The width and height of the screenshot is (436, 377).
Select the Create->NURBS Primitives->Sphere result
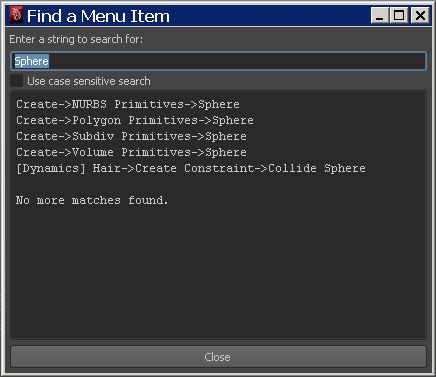[x=128, y=104]
